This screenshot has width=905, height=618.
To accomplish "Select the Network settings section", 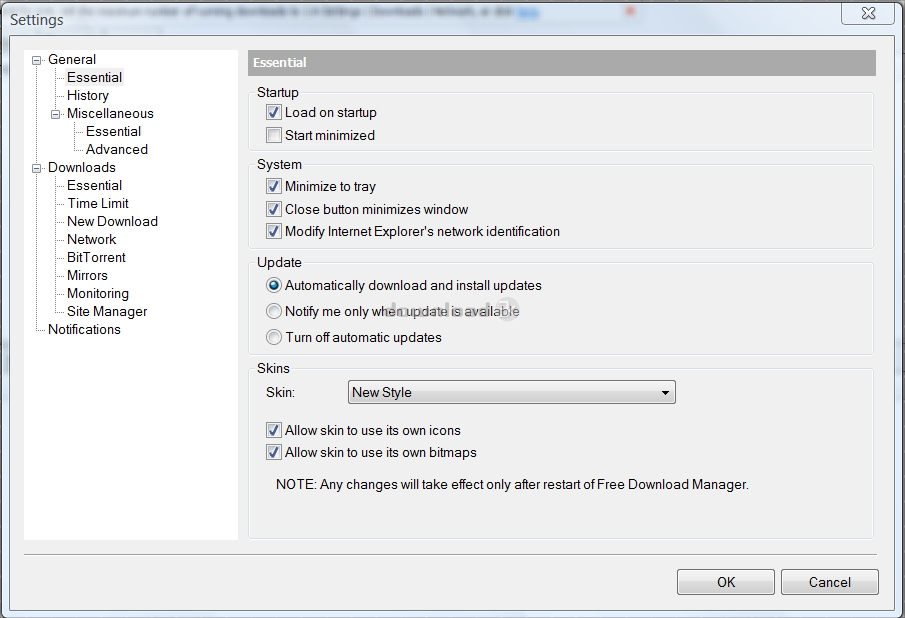I will 90,239.
